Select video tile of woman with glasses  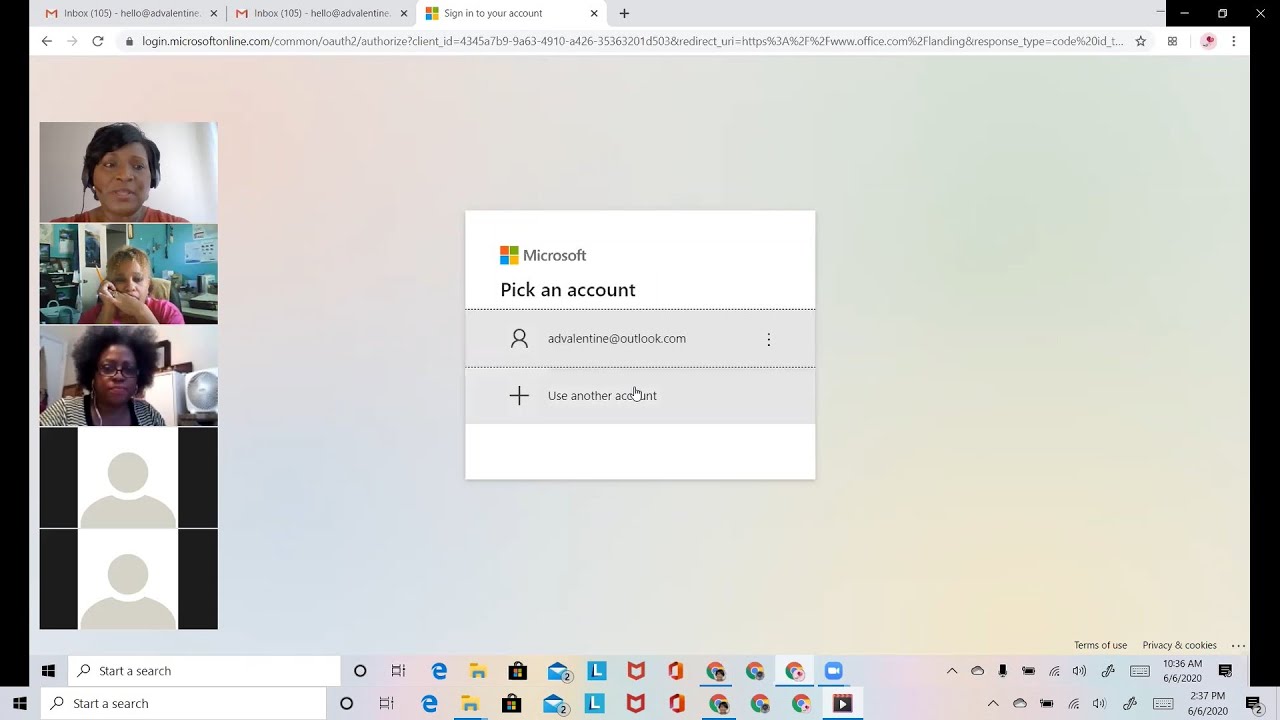pyautogui.click(x=128, y=376)
